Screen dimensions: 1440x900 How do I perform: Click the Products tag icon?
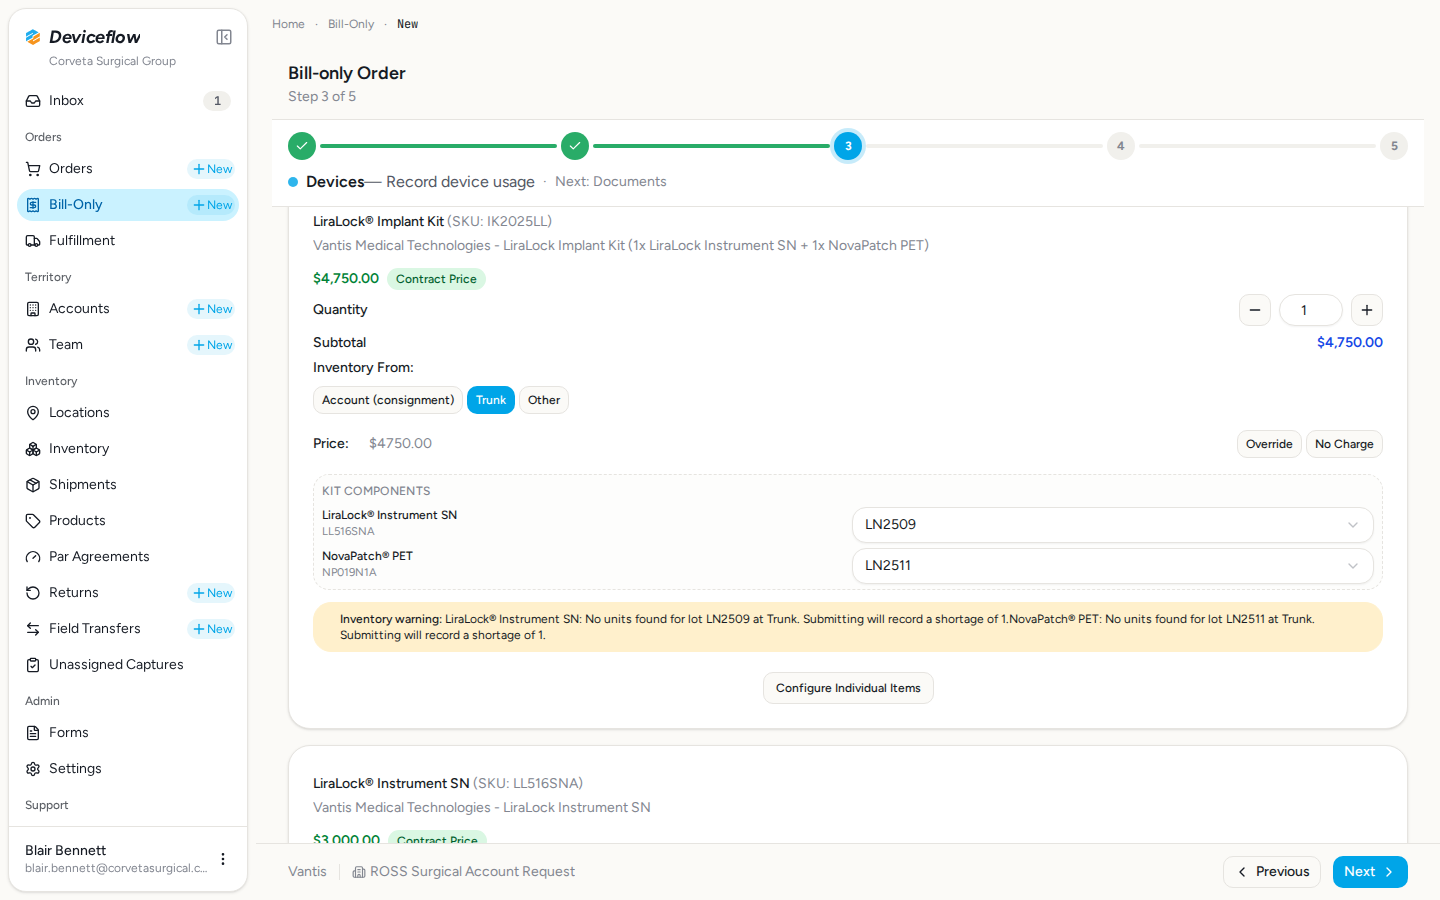[x=33, y=521]
